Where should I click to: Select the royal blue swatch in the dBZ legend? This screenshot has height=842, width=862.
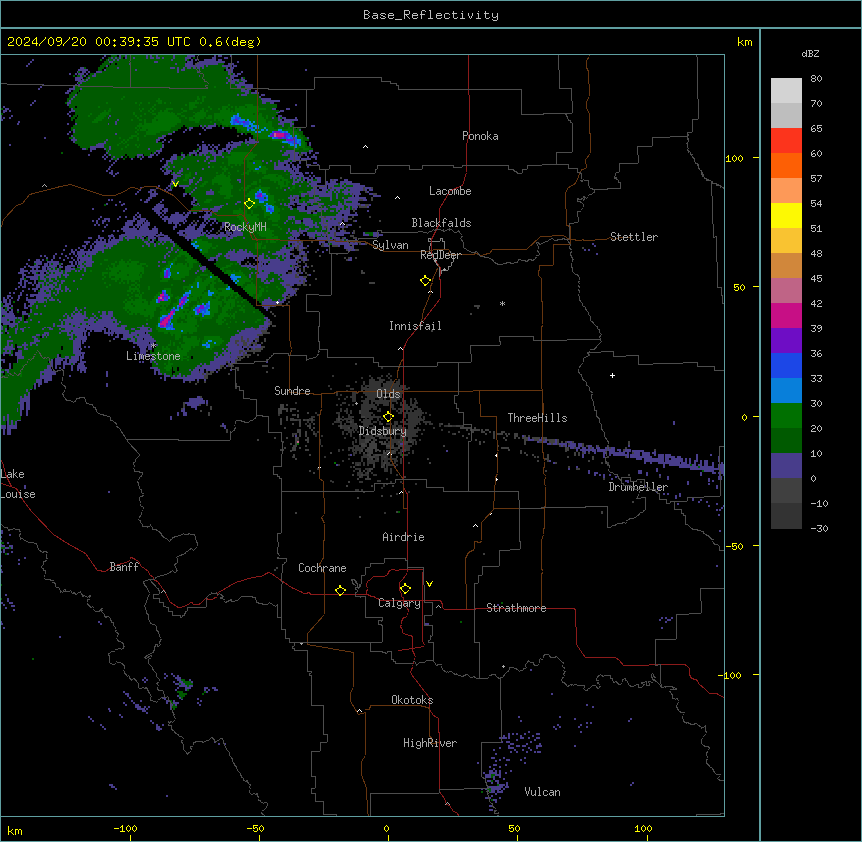[x=786, y=366]
